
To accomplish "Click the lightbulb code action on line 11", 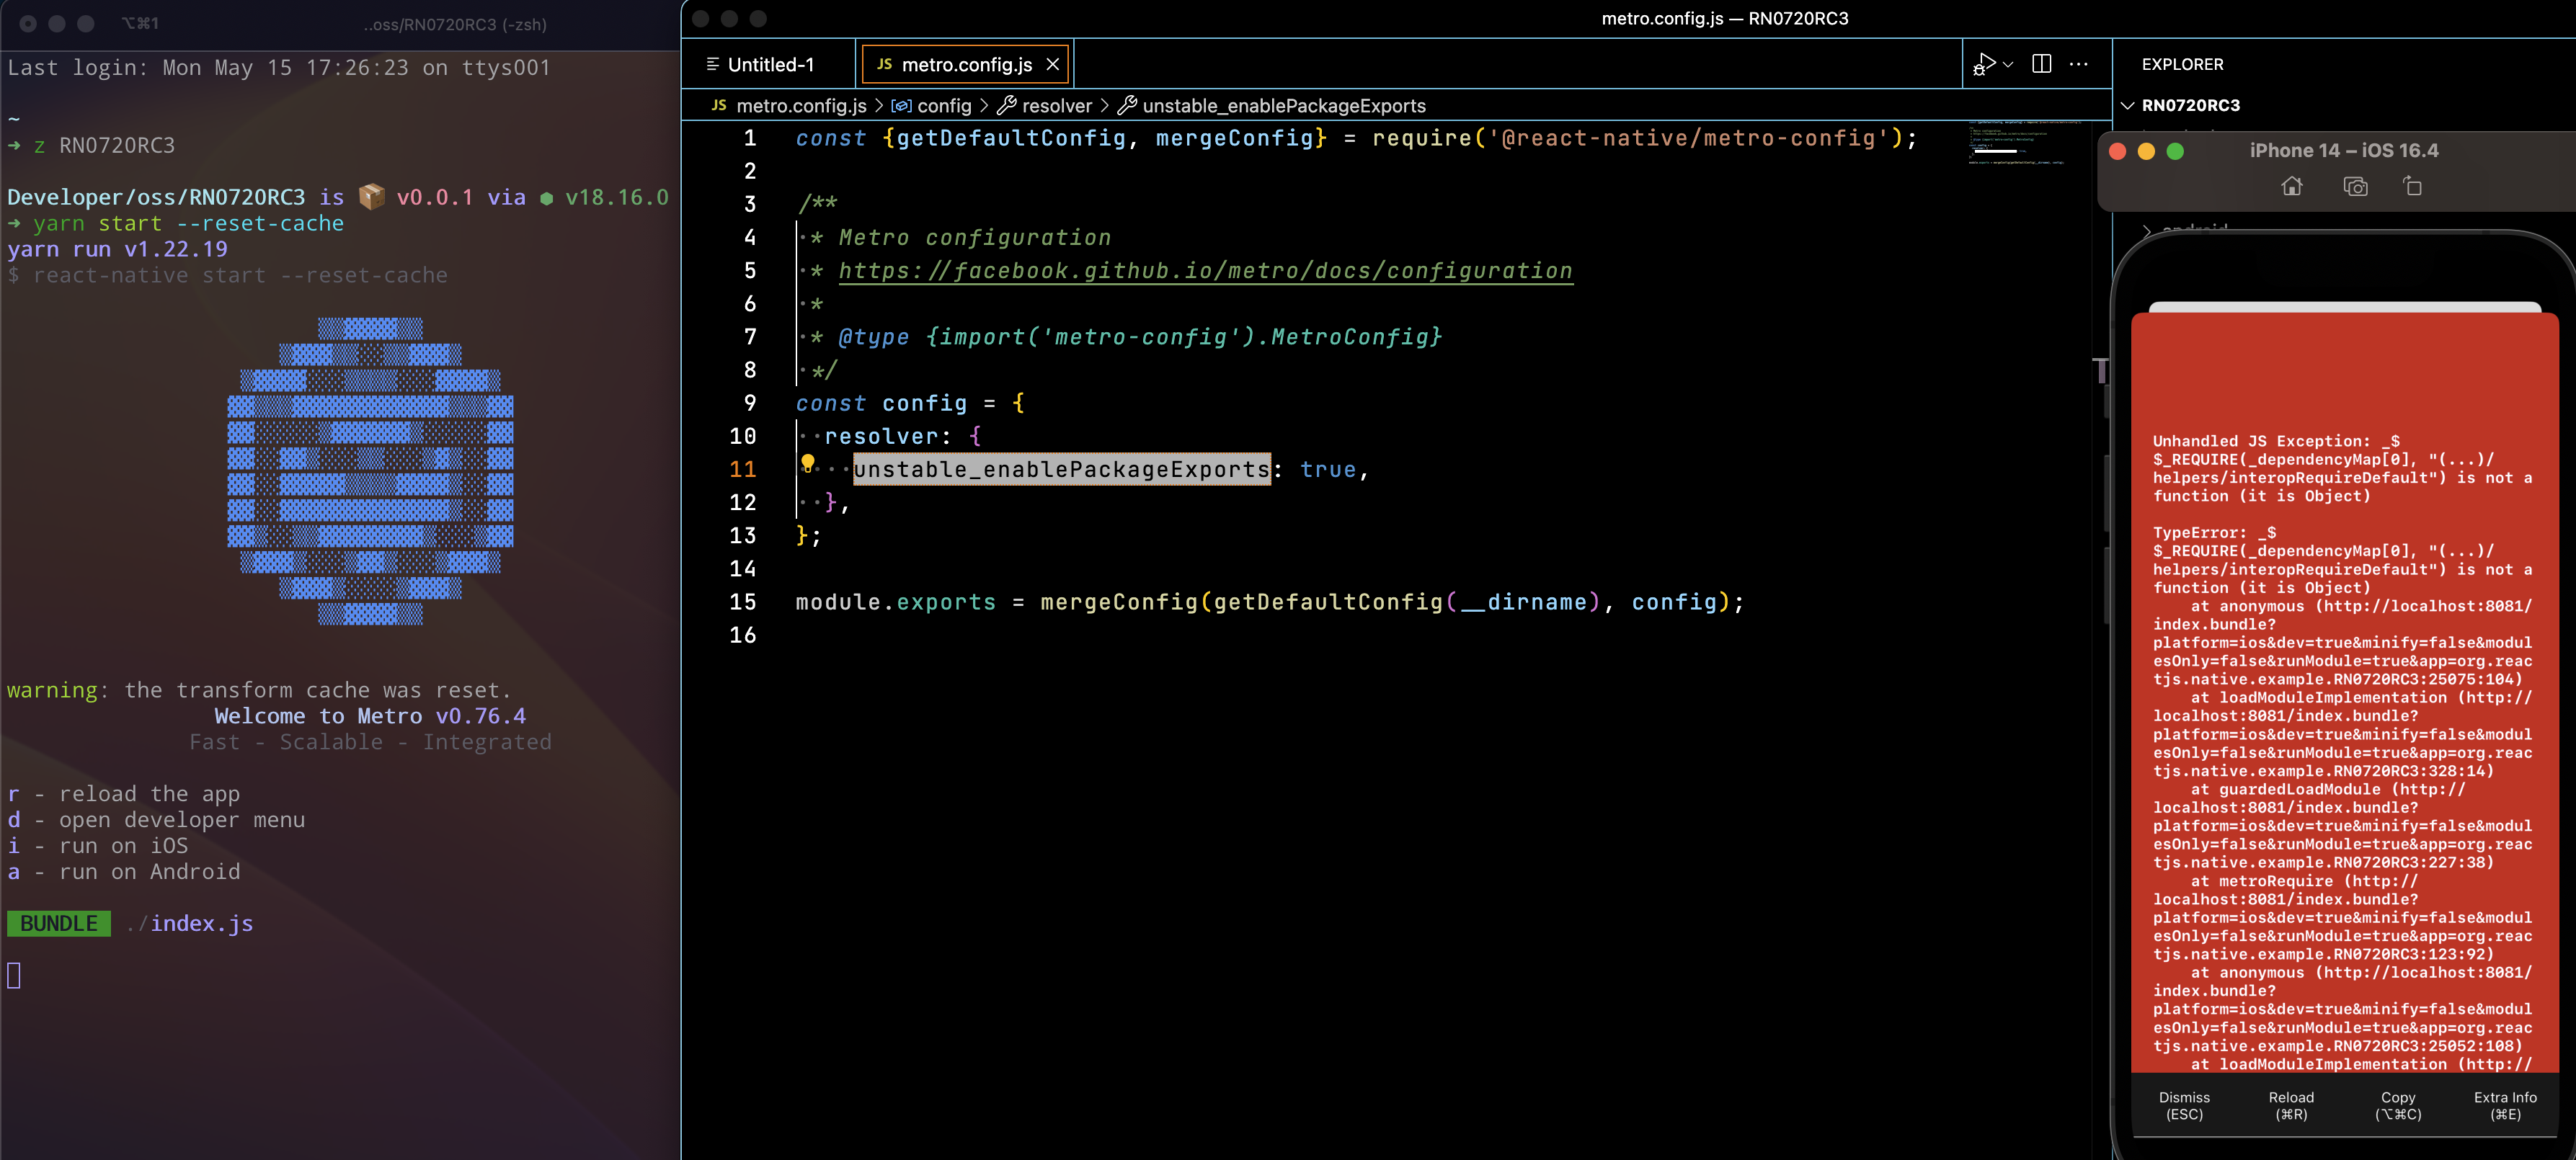I will coord(808,462).
